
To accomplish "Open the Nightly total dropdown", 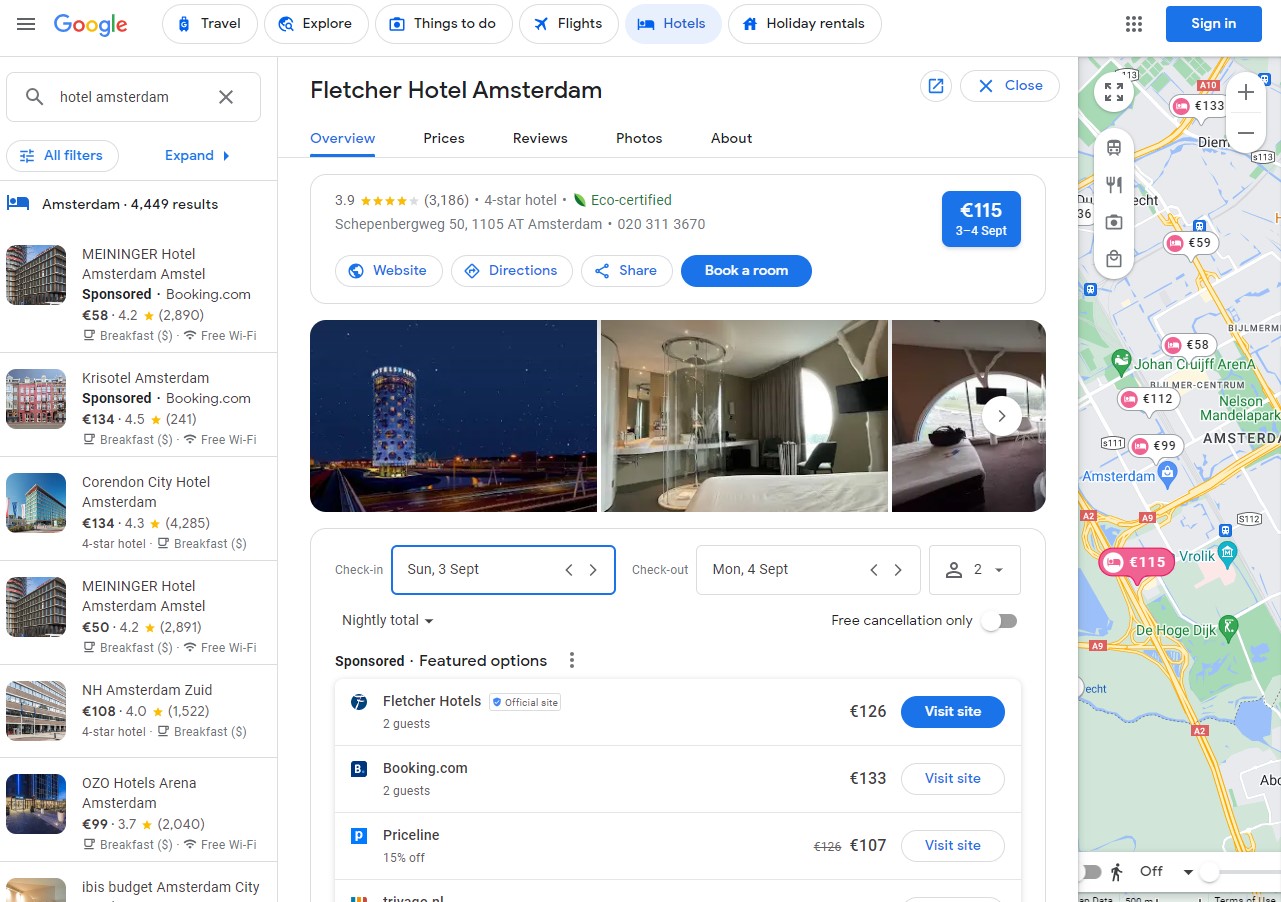I will (x=388, y=620).
